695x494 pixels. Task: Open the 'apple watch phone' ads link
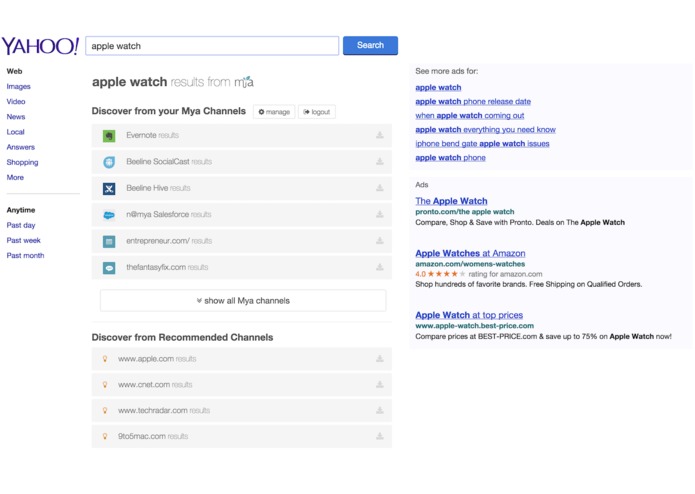450,158
